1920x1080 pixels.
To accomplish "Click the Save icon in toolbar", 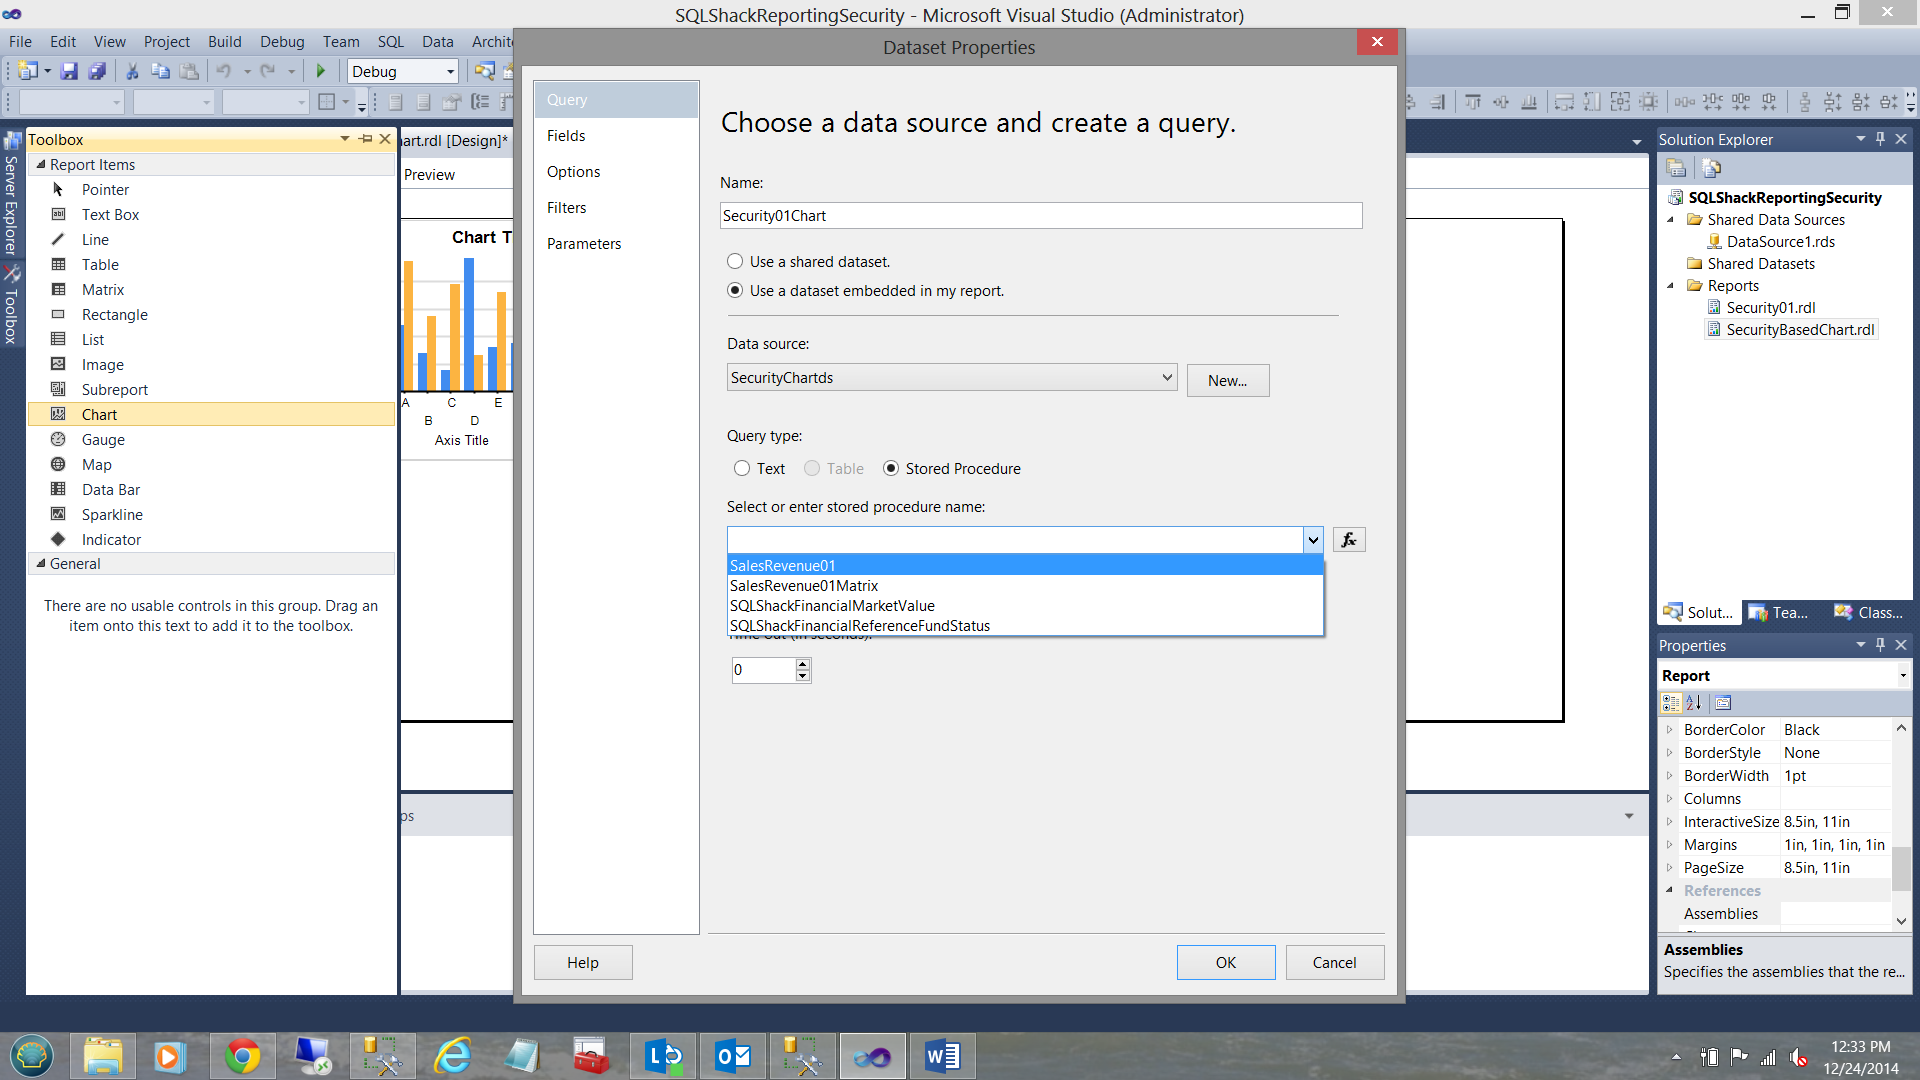I will [69, 71].
